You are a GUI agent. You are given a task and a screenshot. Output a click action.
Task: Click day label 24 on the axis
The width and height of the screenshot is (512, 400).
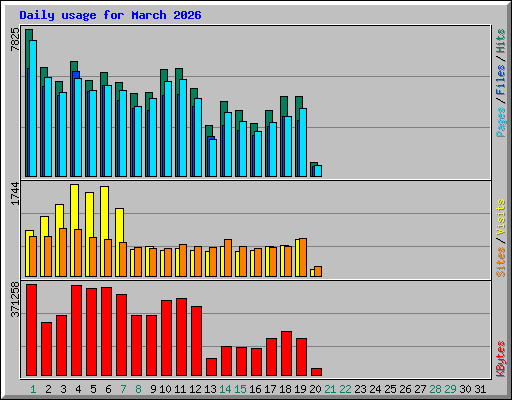(375, 389)
